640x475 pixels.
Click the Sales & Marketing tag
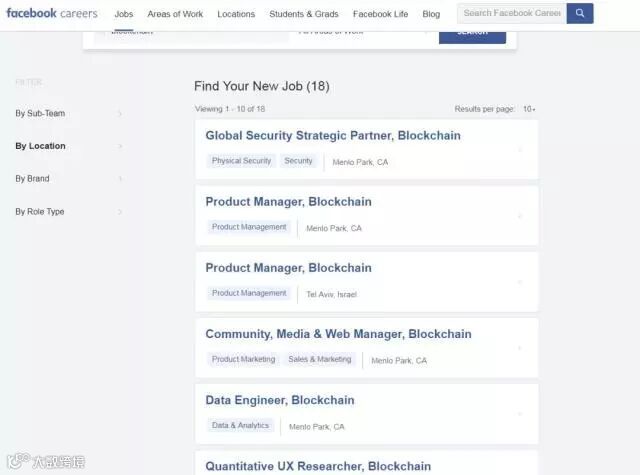(320, 359)
